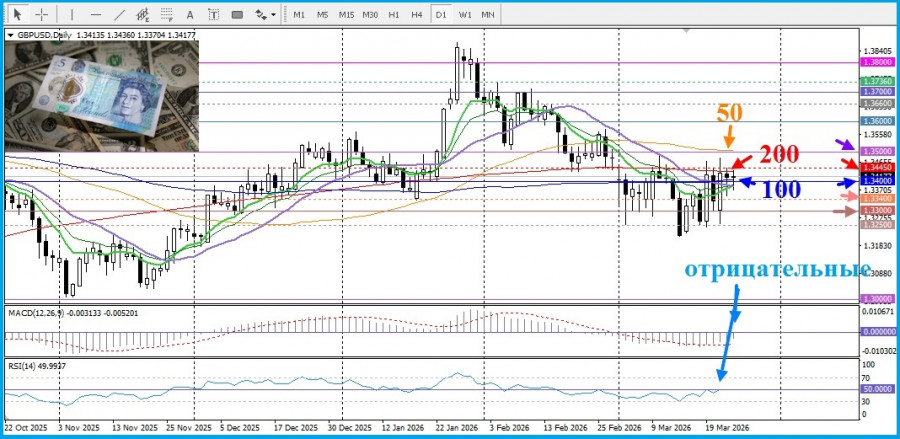Activate the crosshair tool

point(42,15)
